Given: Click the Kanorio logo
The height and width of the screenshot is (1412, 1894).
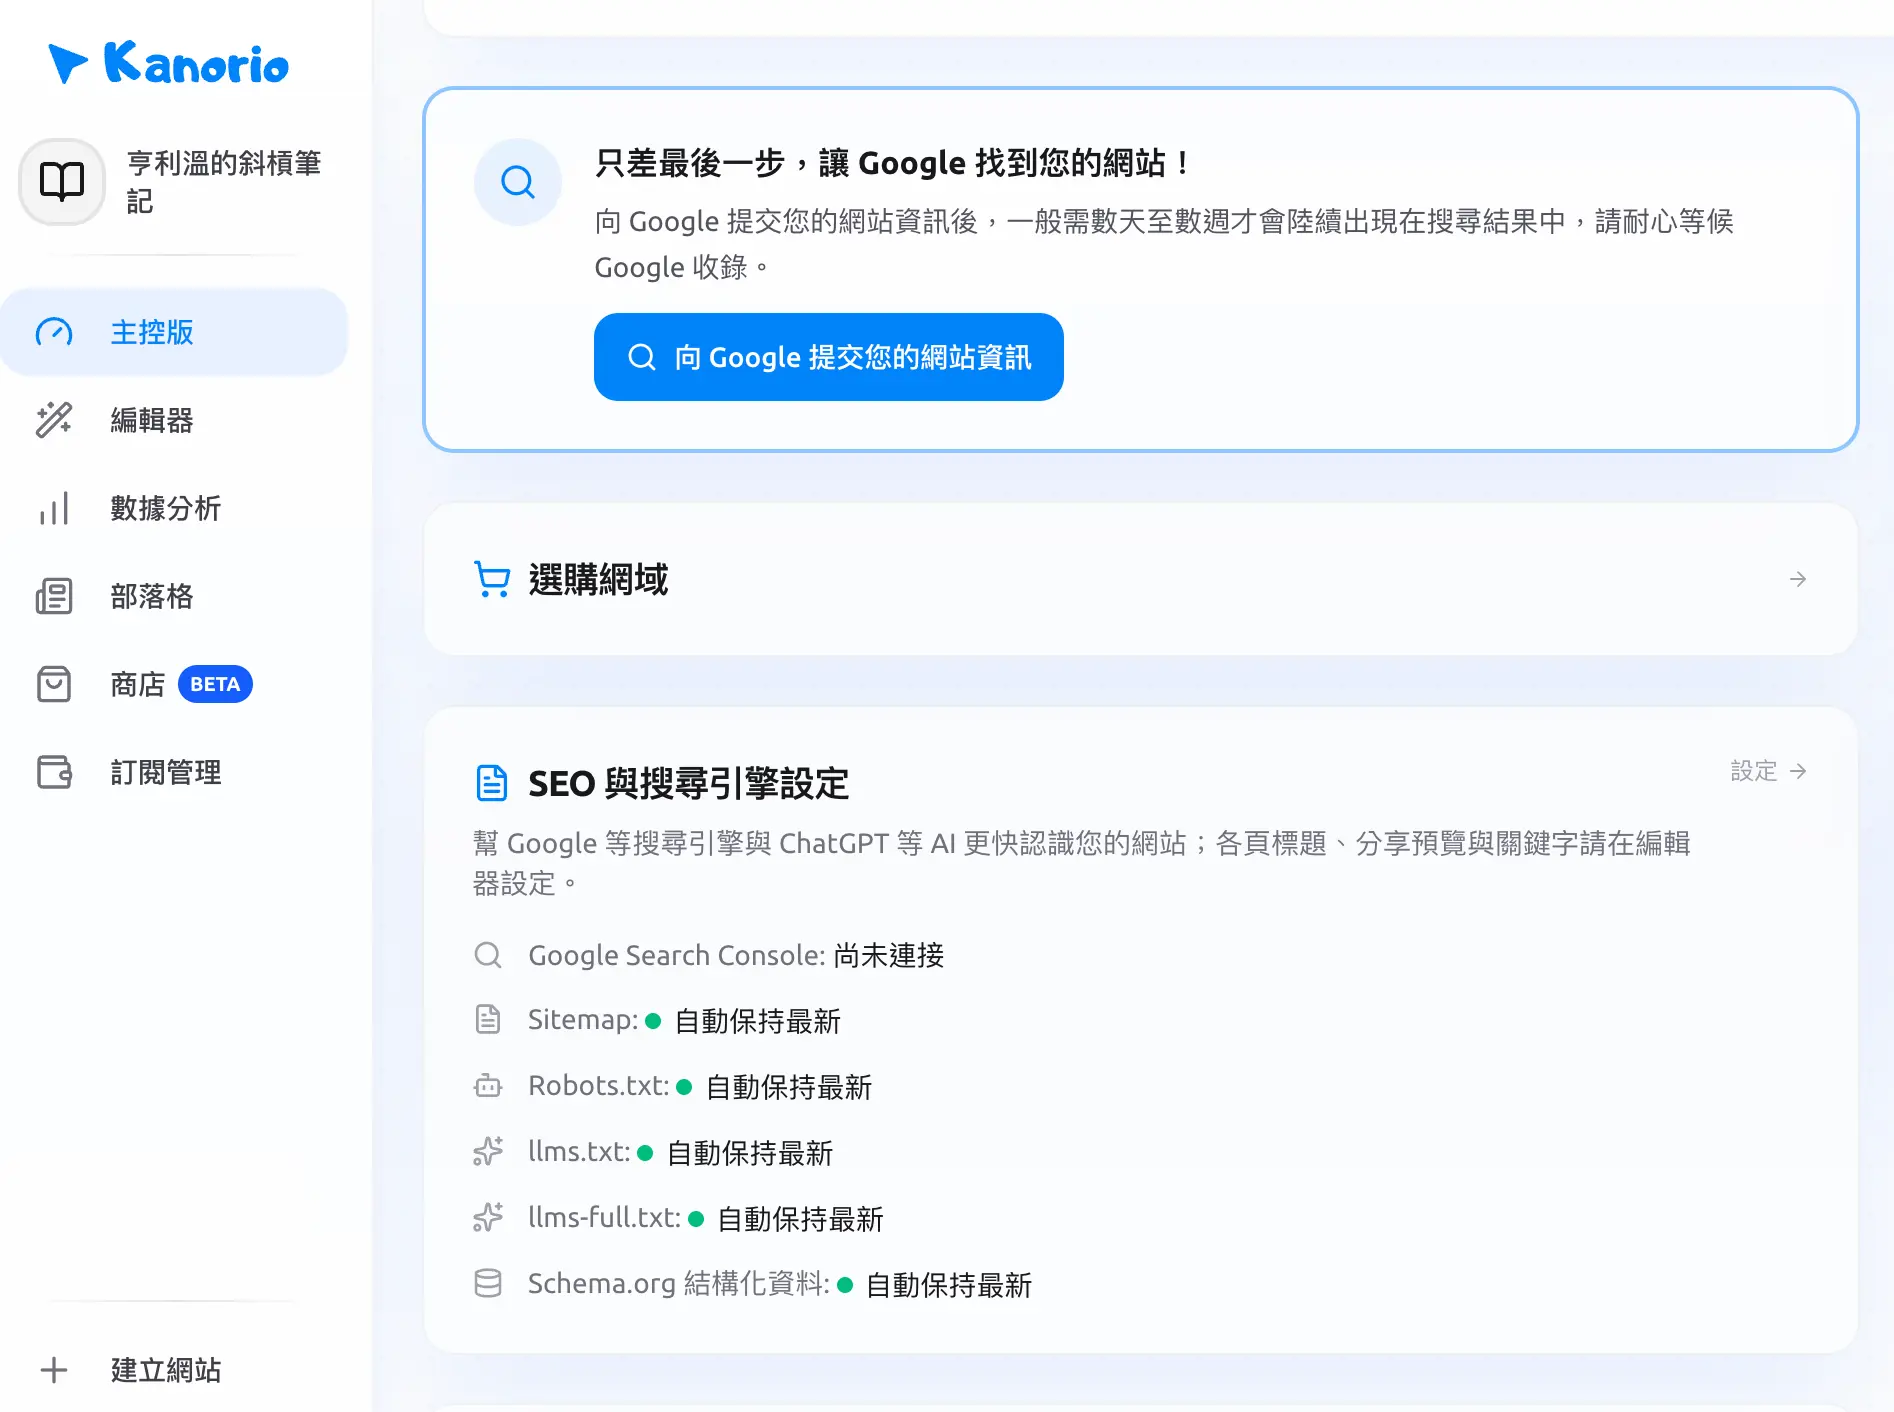Looking at the screenshot, I should 168,64.
